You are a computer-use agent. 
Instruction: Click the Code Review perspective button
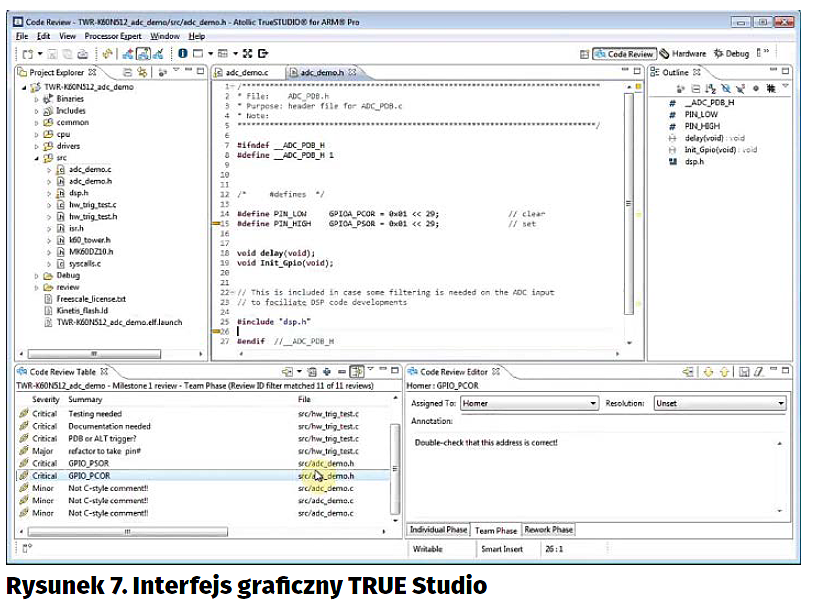point(624,54)
